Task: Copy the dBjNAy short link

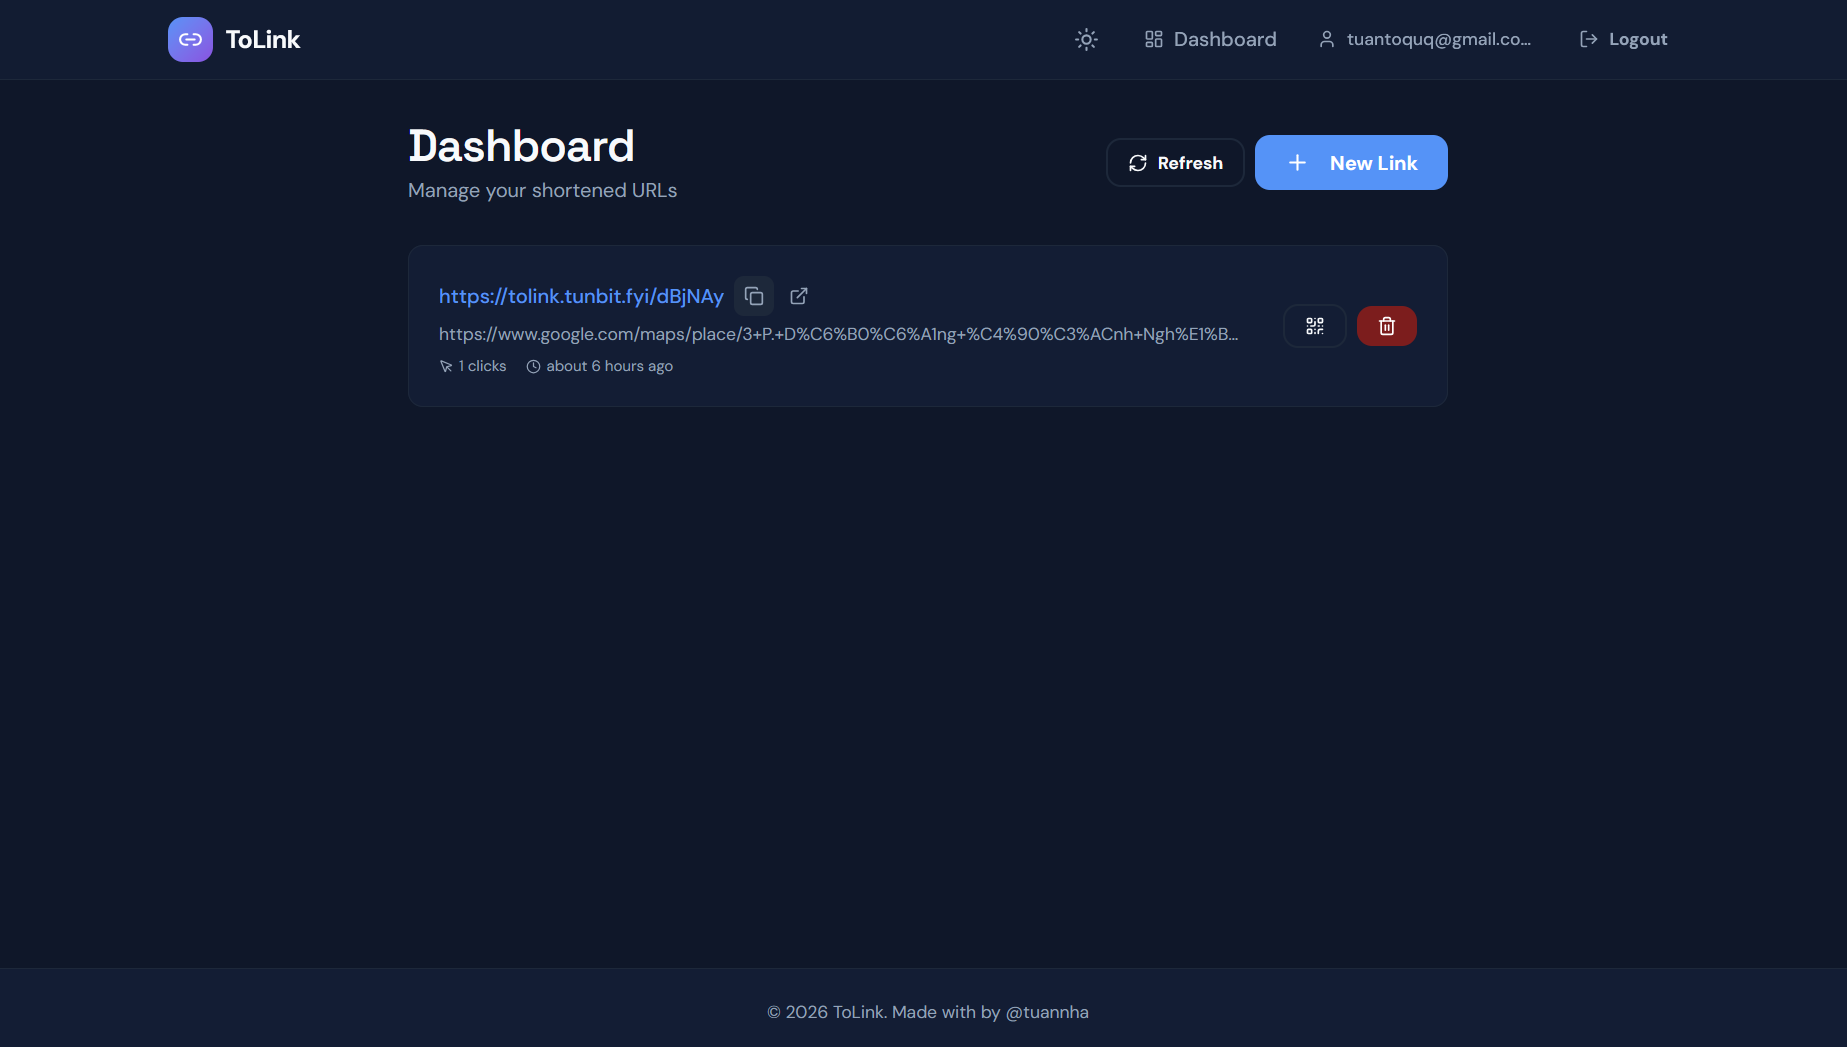Action: (754, 296)
